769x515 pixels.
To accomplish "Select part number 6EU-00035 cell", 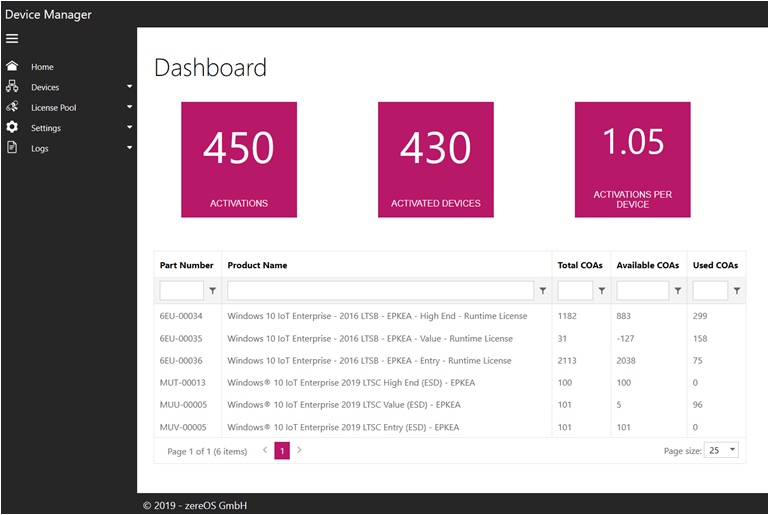I will pyautogui.click(x=181, y=338).
